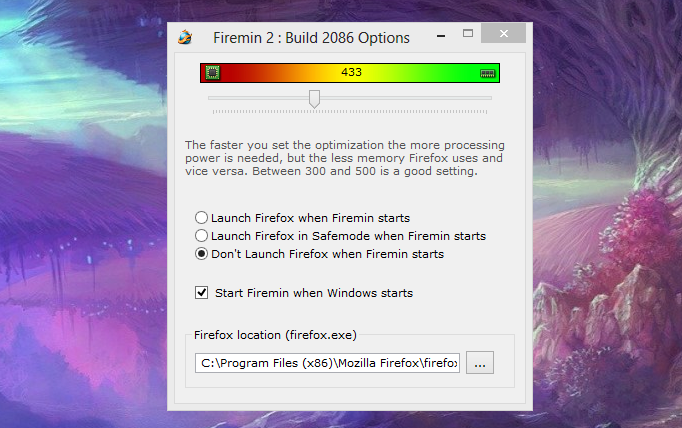Uncheck Start Firemin when Windows starts

pos(201,292)
